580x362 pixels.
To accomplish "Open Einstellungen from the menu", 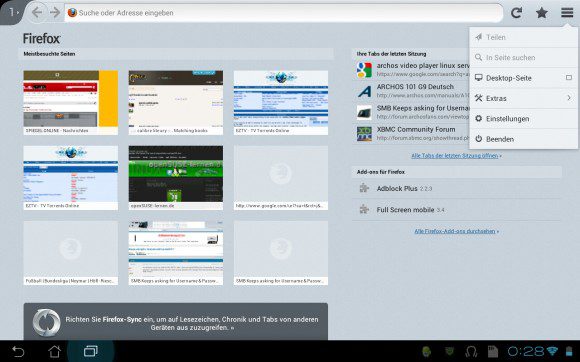I will tap(523, 119).
